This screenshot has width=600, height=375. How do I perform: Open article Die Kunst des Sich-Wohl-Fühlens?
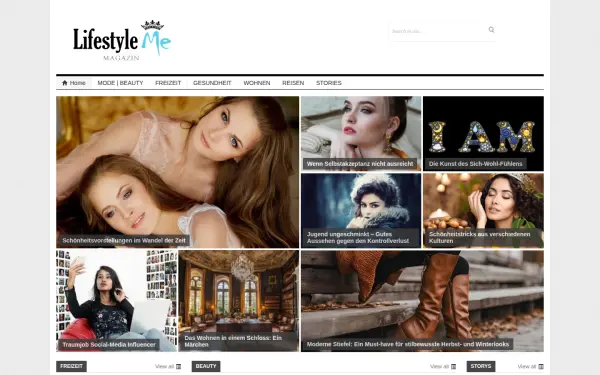476,164
